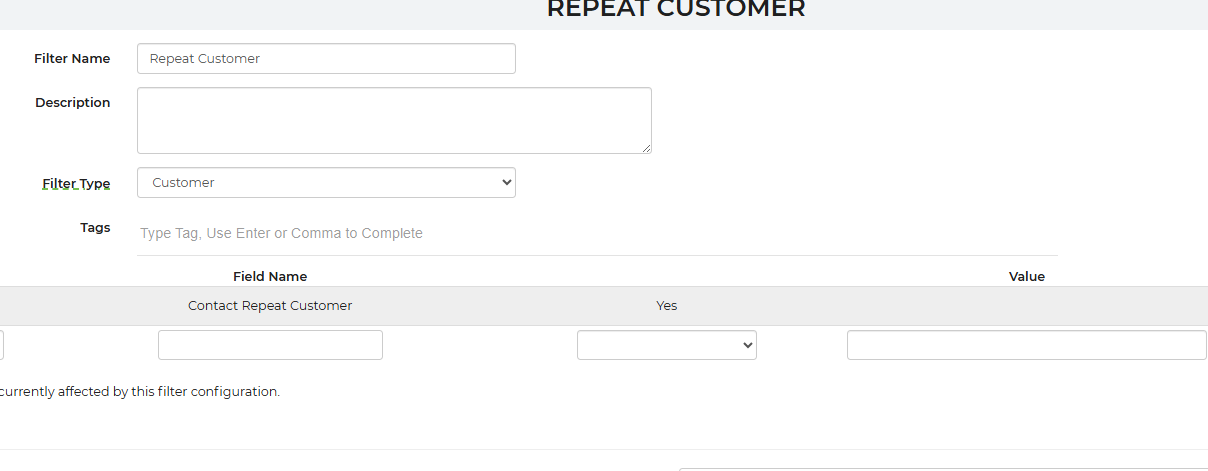Click the REPEAT CUSTOMER page heading
The height and width of the screenshot is (471, 1208).
coord(676,10)
